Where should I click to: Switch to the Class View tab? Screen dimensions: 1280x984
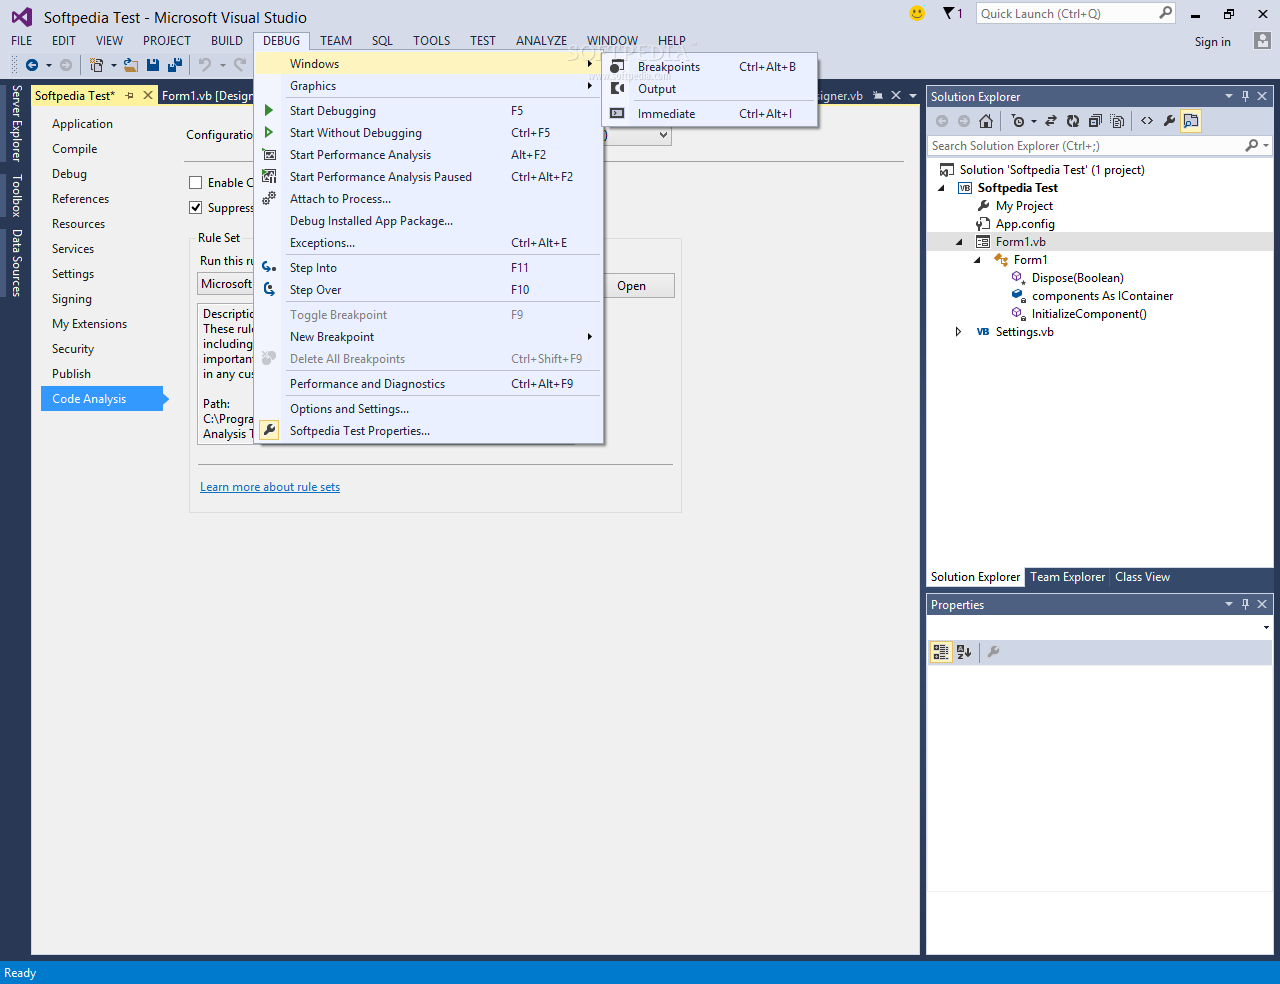pos(1142,577)
